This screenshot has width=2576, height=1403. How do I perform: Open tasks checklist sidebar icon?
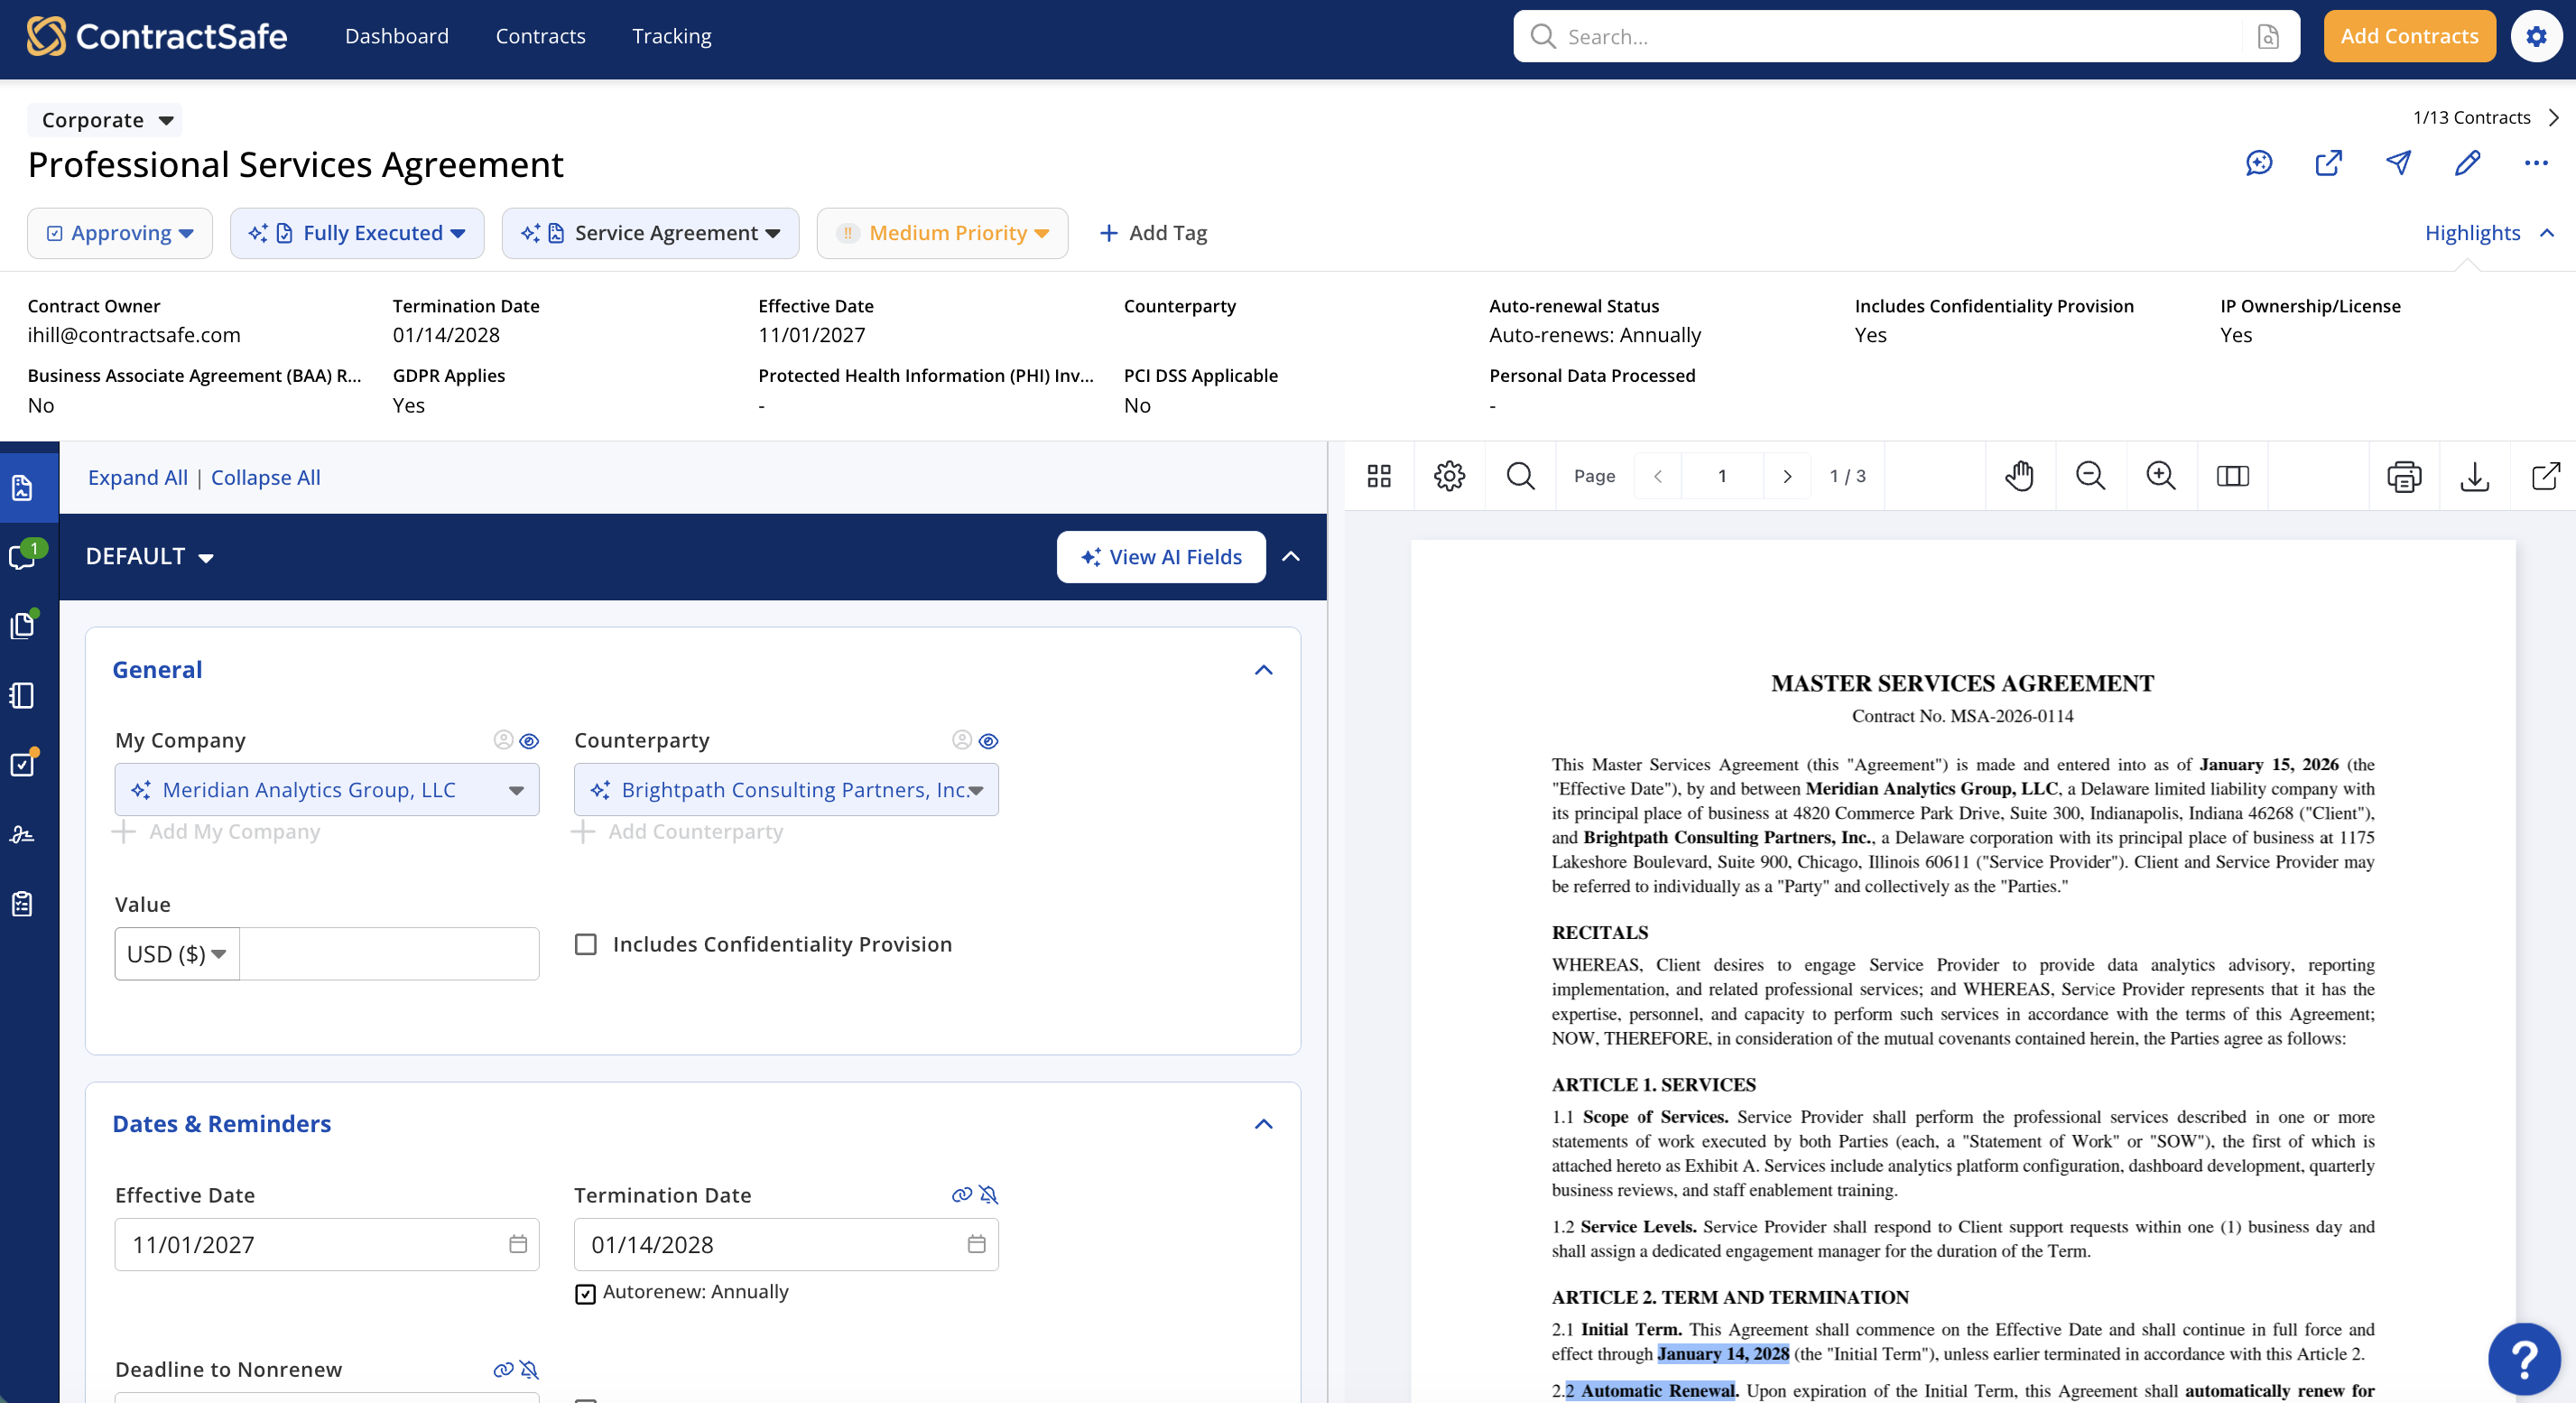click(x=22, y=764)
